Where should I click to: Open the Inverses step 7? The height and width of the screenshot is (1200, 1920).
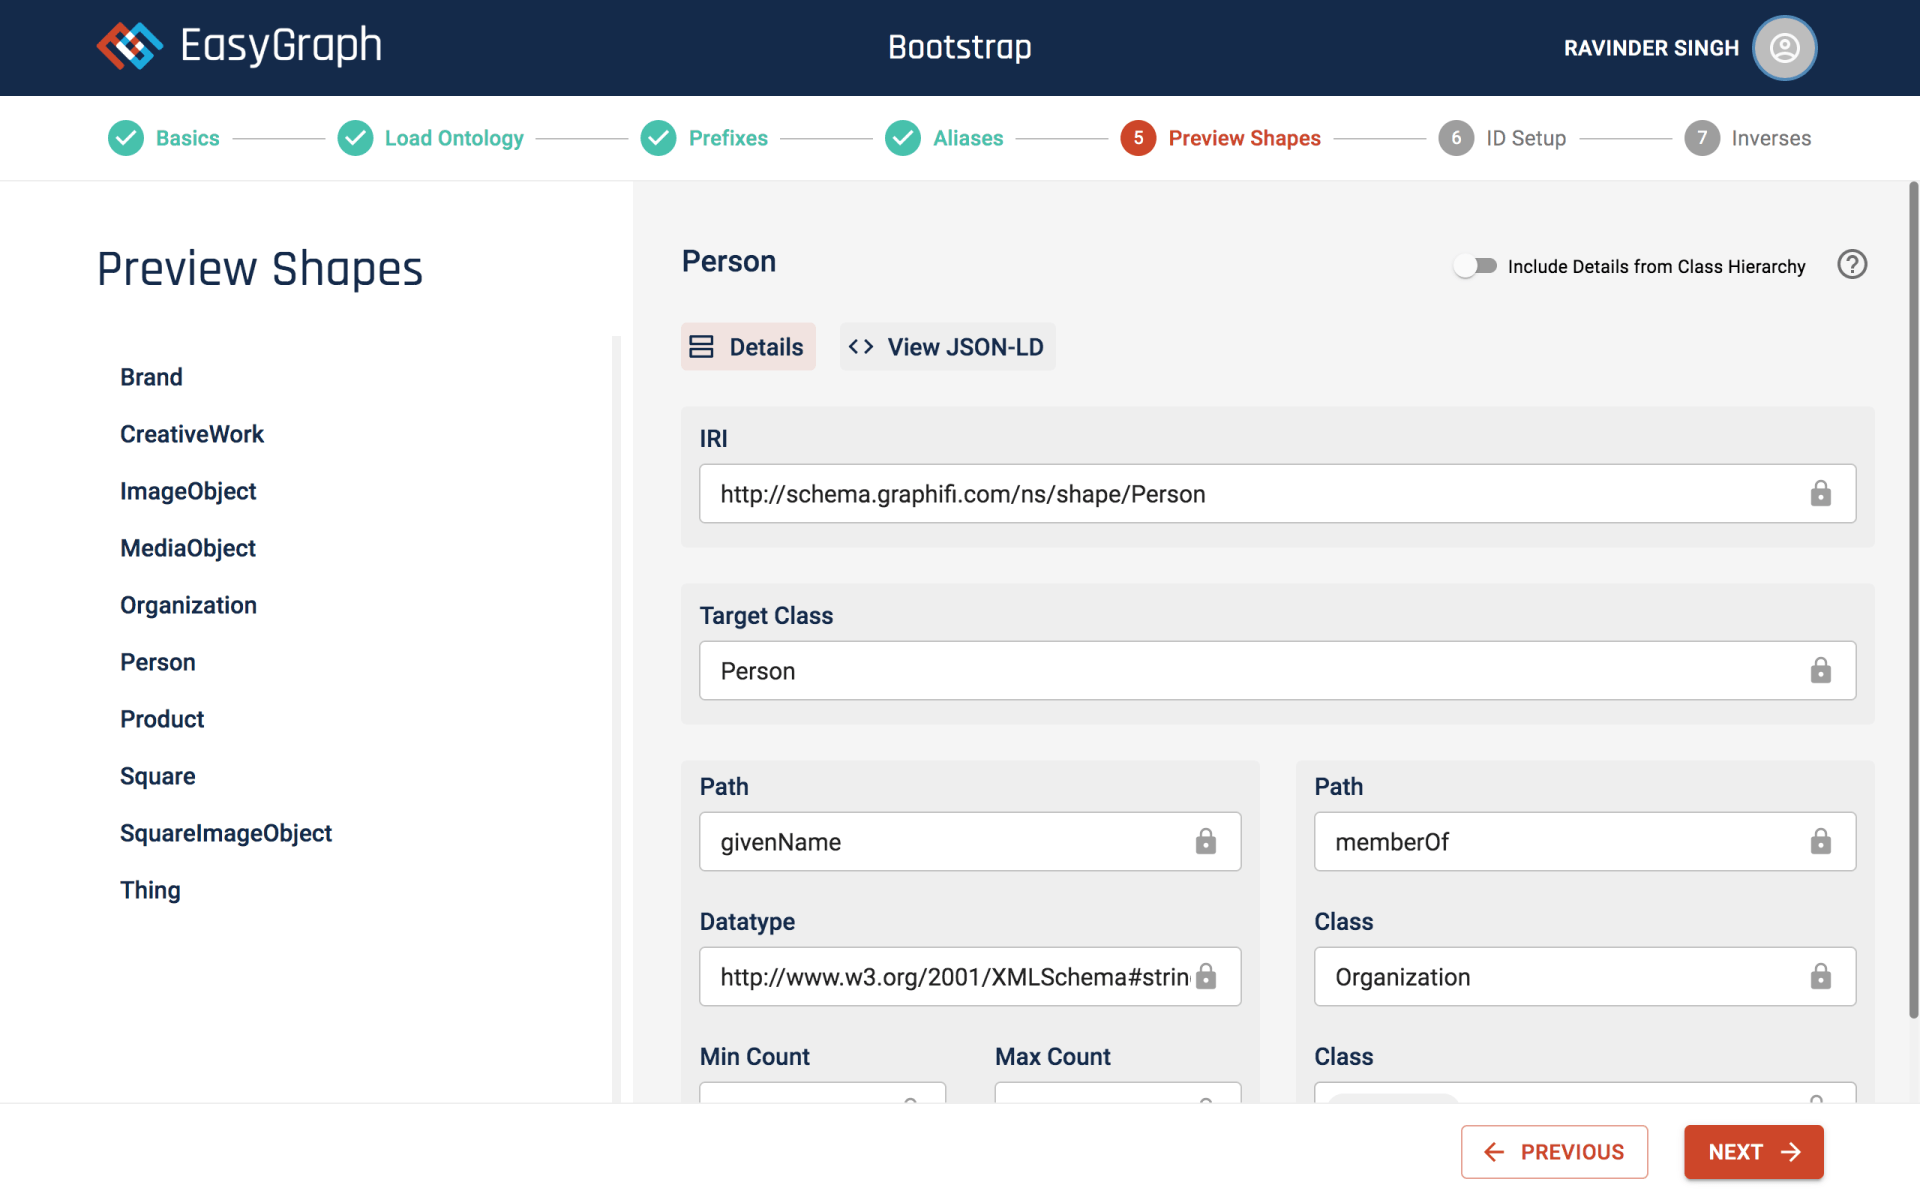coord(1748,138)
